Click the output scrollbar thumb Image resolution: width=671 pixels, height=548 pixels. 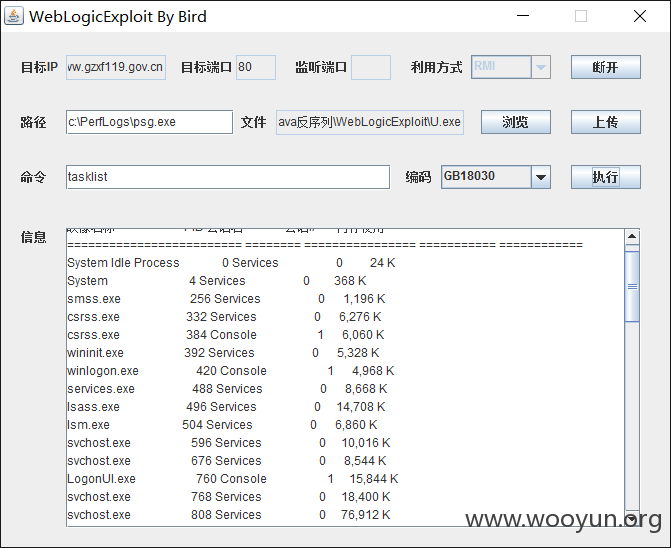coord(632,286)
